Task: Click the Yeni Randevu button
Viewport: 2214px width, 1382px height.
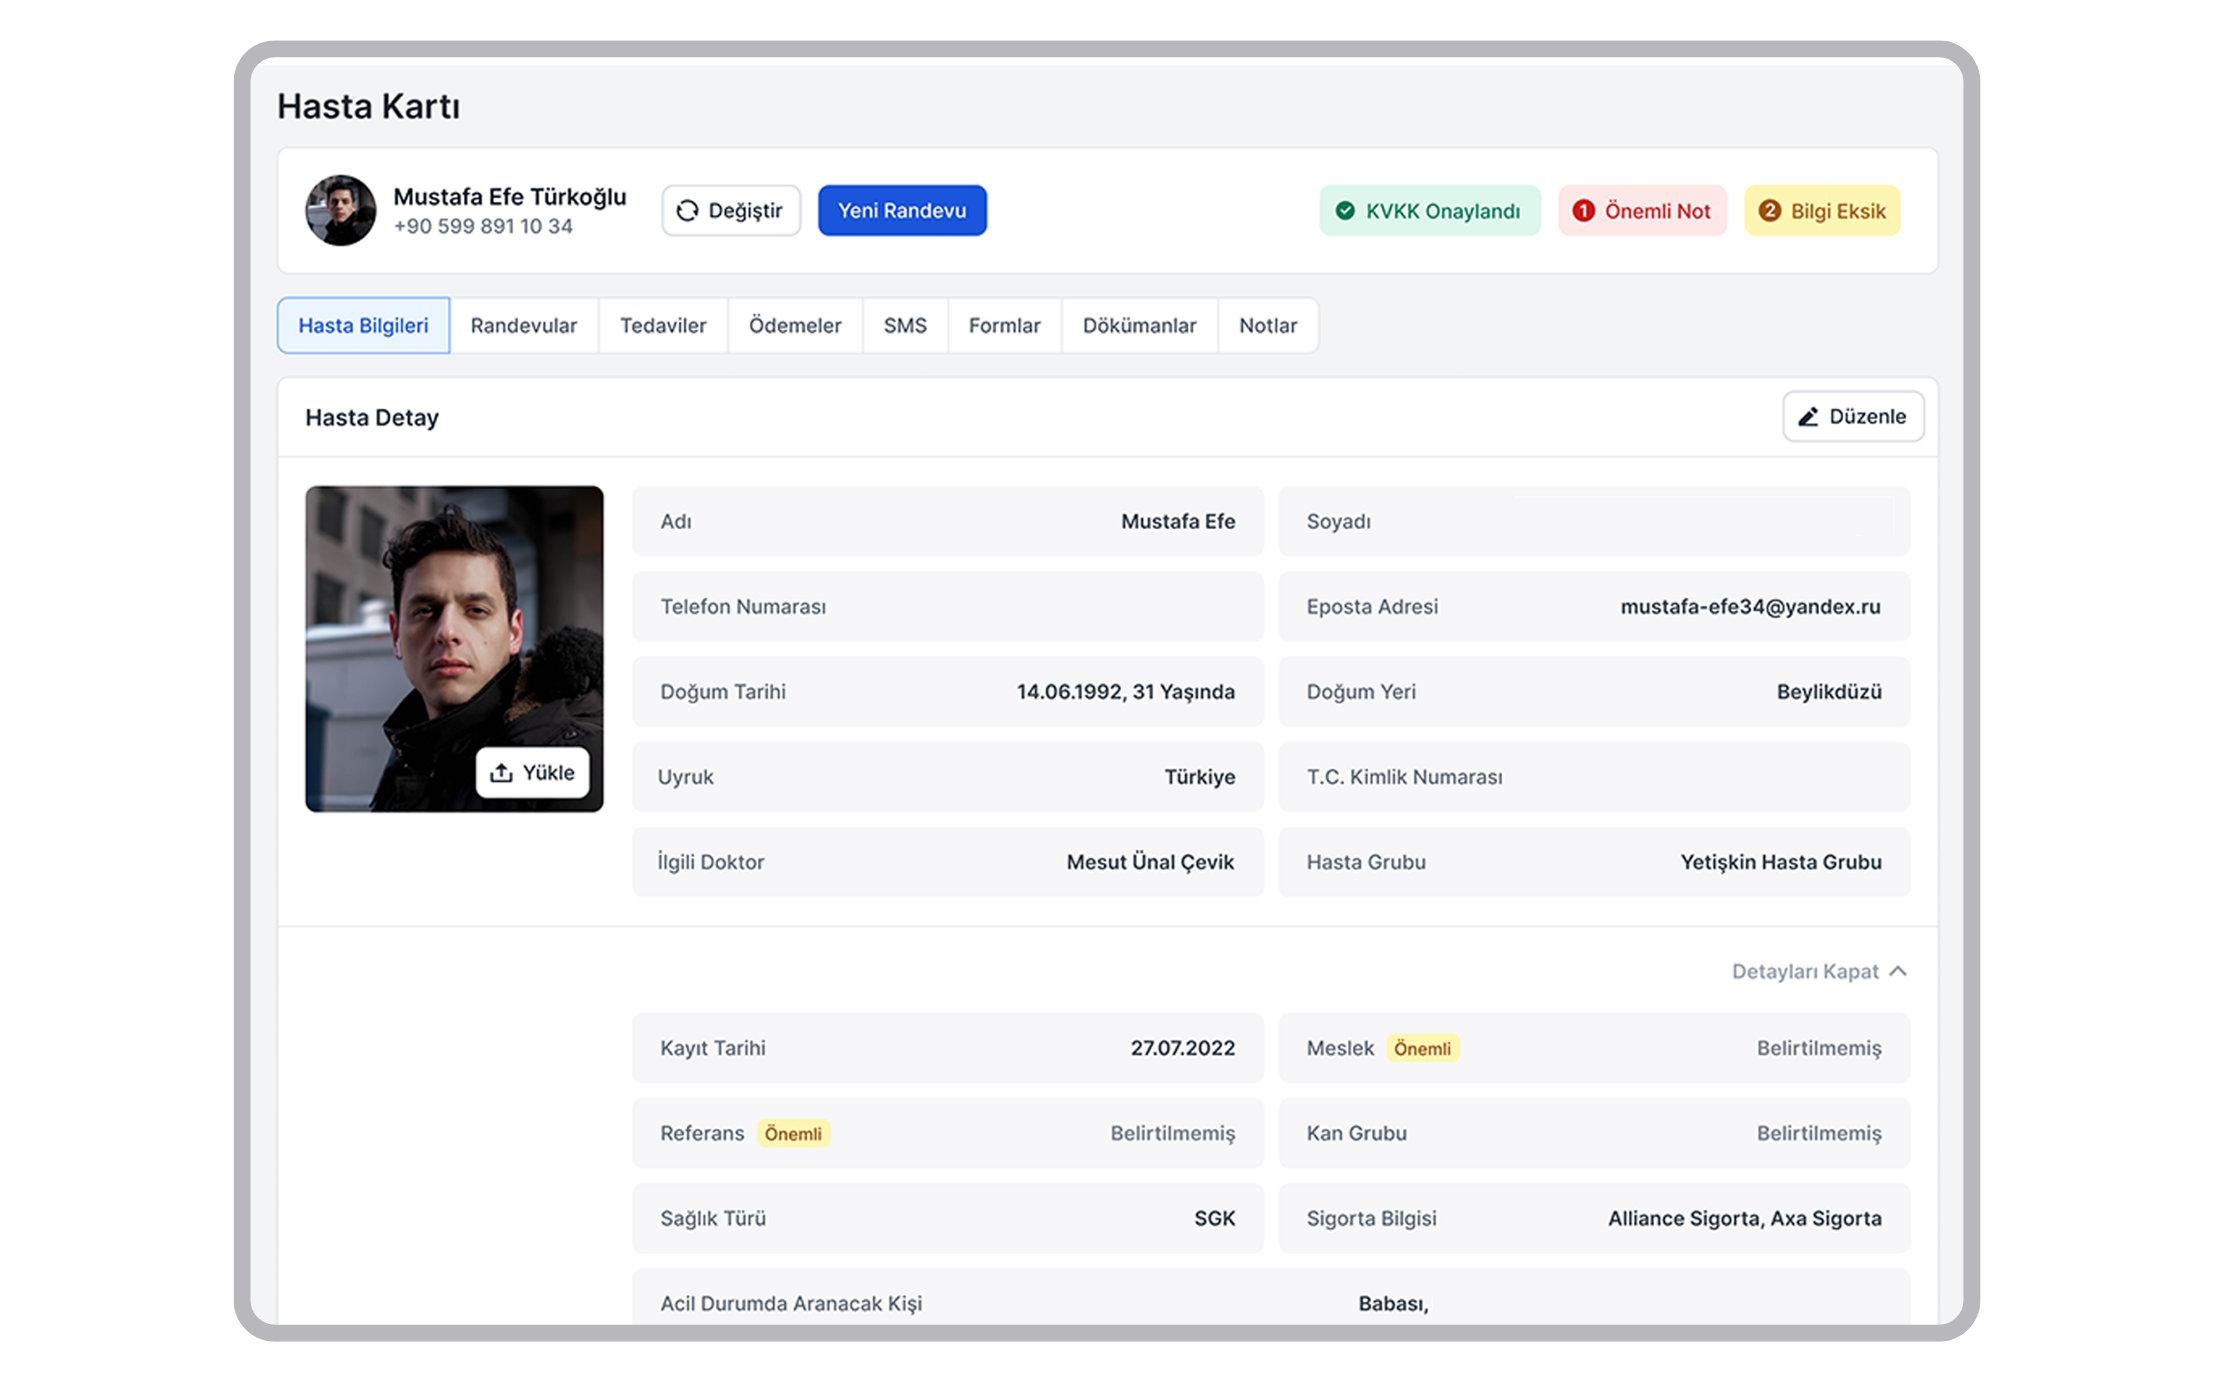Action: 902,211
